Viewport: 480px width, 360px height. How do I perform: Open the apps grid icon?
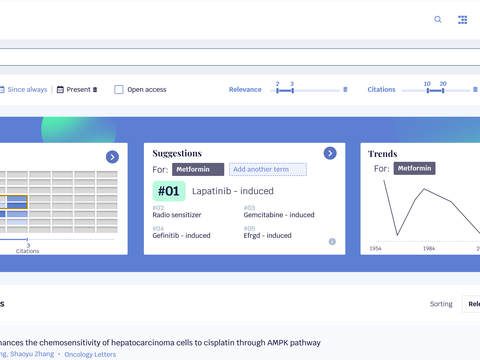pos(462,20)
